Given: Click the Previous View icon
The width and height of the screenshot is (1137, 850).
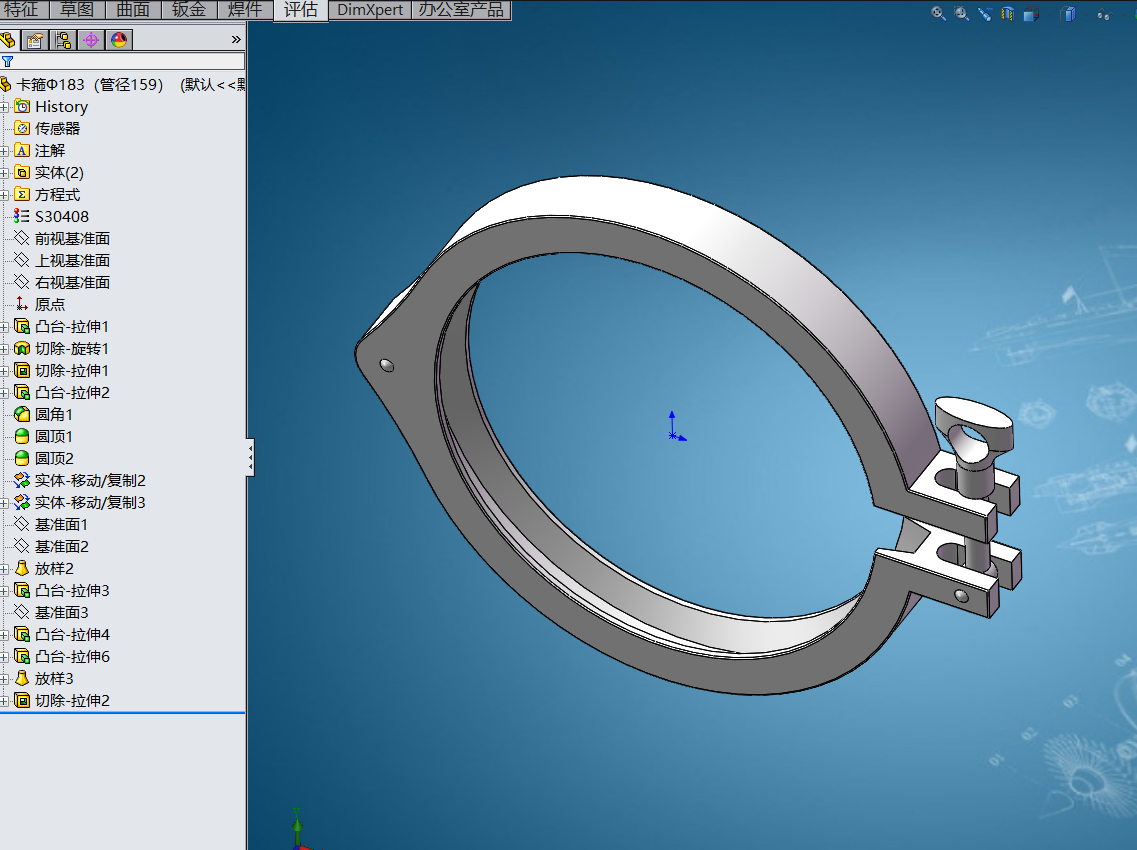Looking at the screenshot, I should (x=985, y=13).
